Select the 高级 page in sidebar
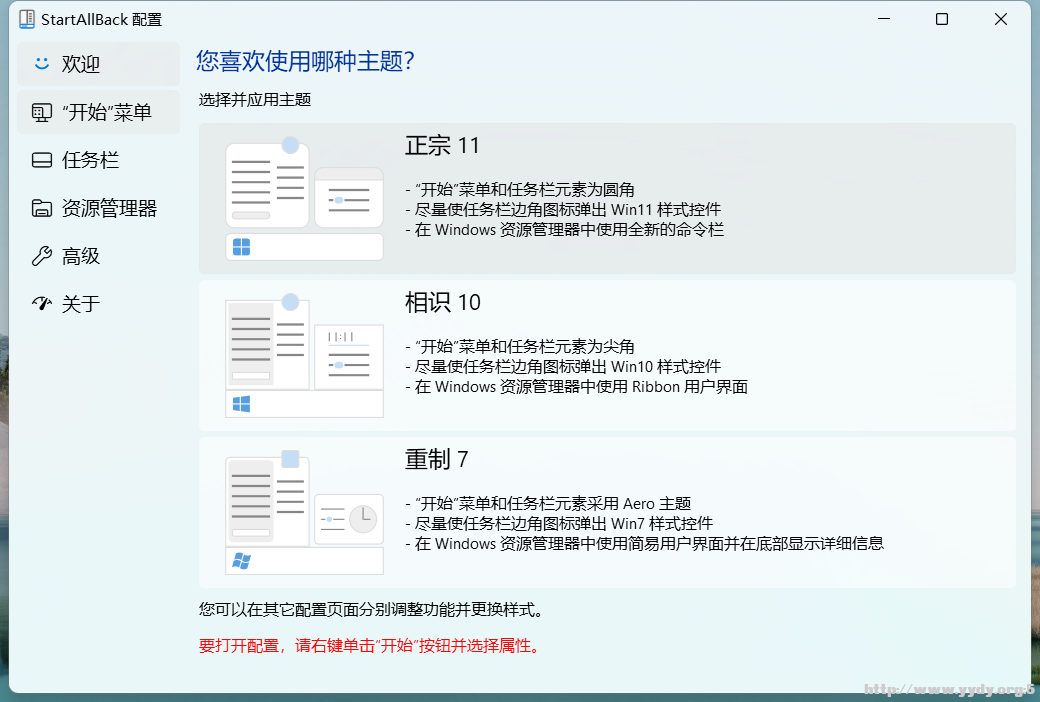The height and width of the screenshot is (702, 1040). point(98,256)
